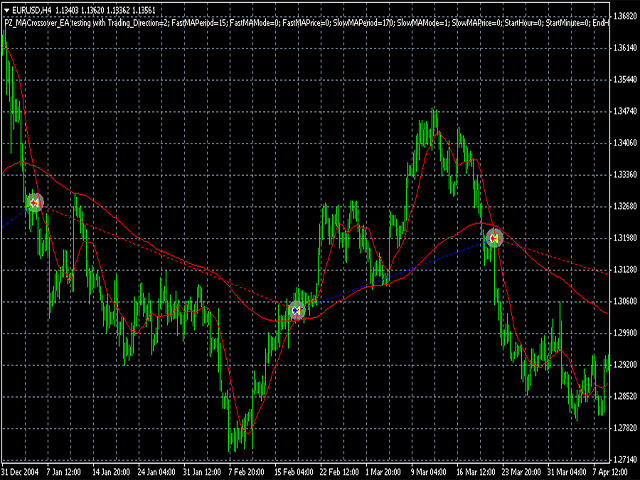This screenshot has height=480, width=640.
Task: Click the 1.27140 price label at bottom
Action: [x=625, y=460]
